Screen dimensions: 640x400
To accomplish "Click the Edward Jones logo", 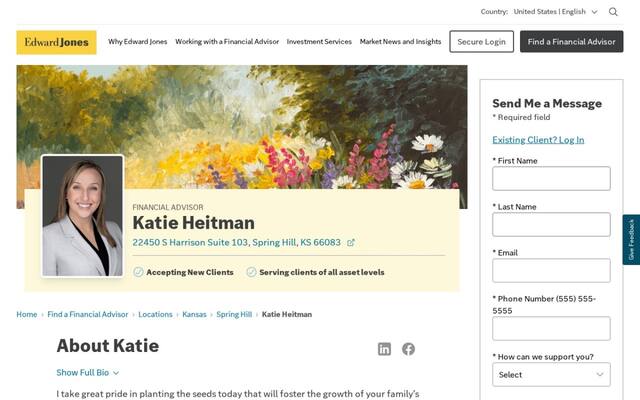I will pos(56,42).
